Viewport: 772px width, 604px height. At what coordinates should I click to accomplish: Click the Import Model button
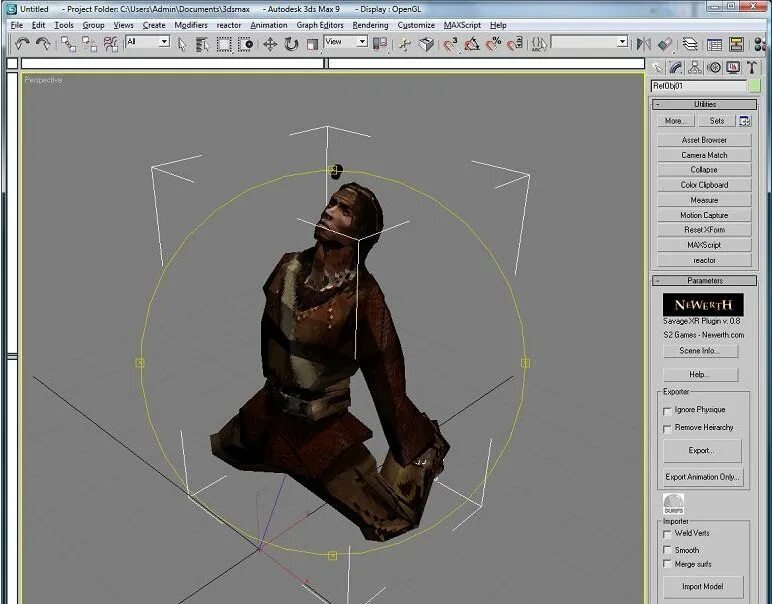(x=703, y=587)
